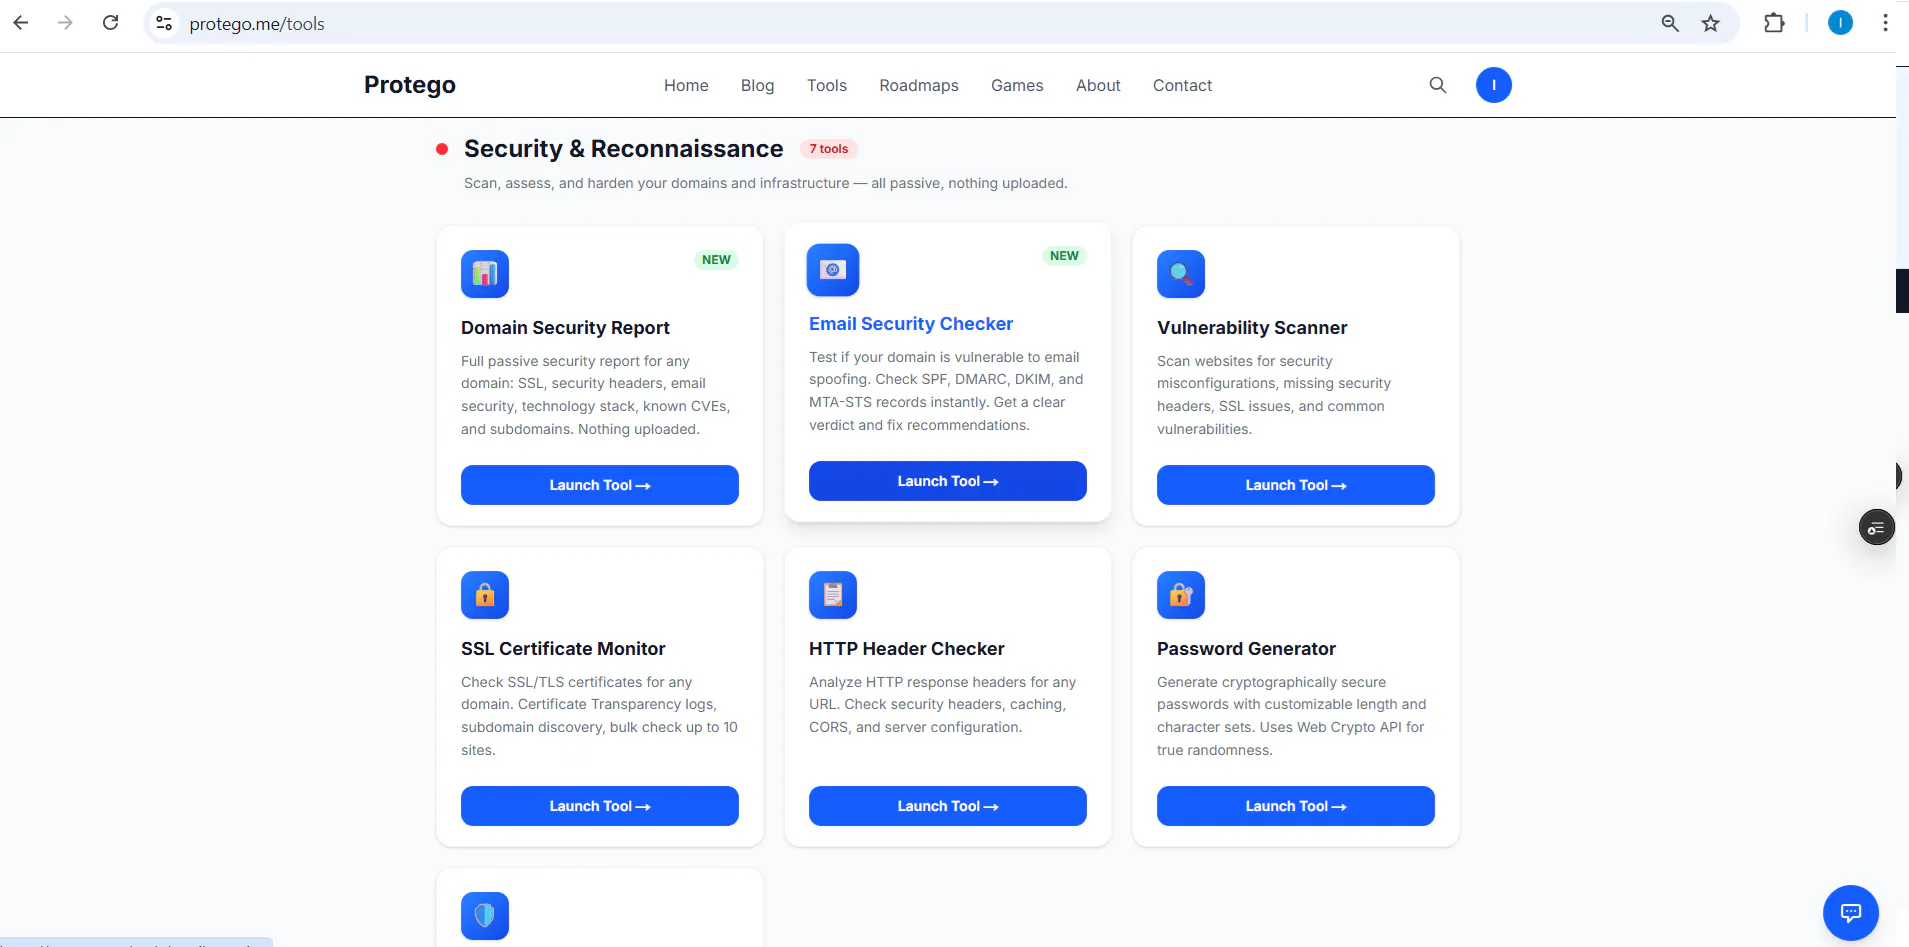Reload the page with the refresh icon
The width and height of the screenshot is (1909, 947).
coord(111,23)
